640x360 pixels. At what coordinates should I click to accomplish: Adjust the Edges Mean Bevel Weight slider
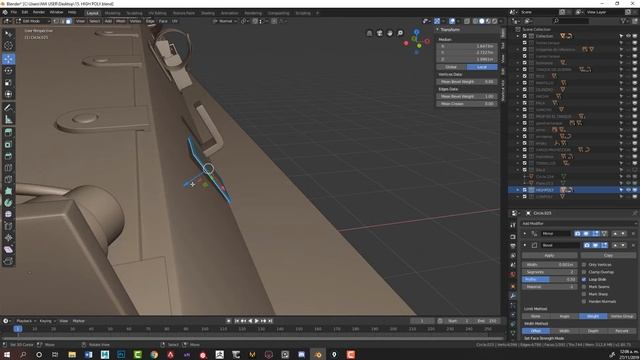tap(467, 96)
